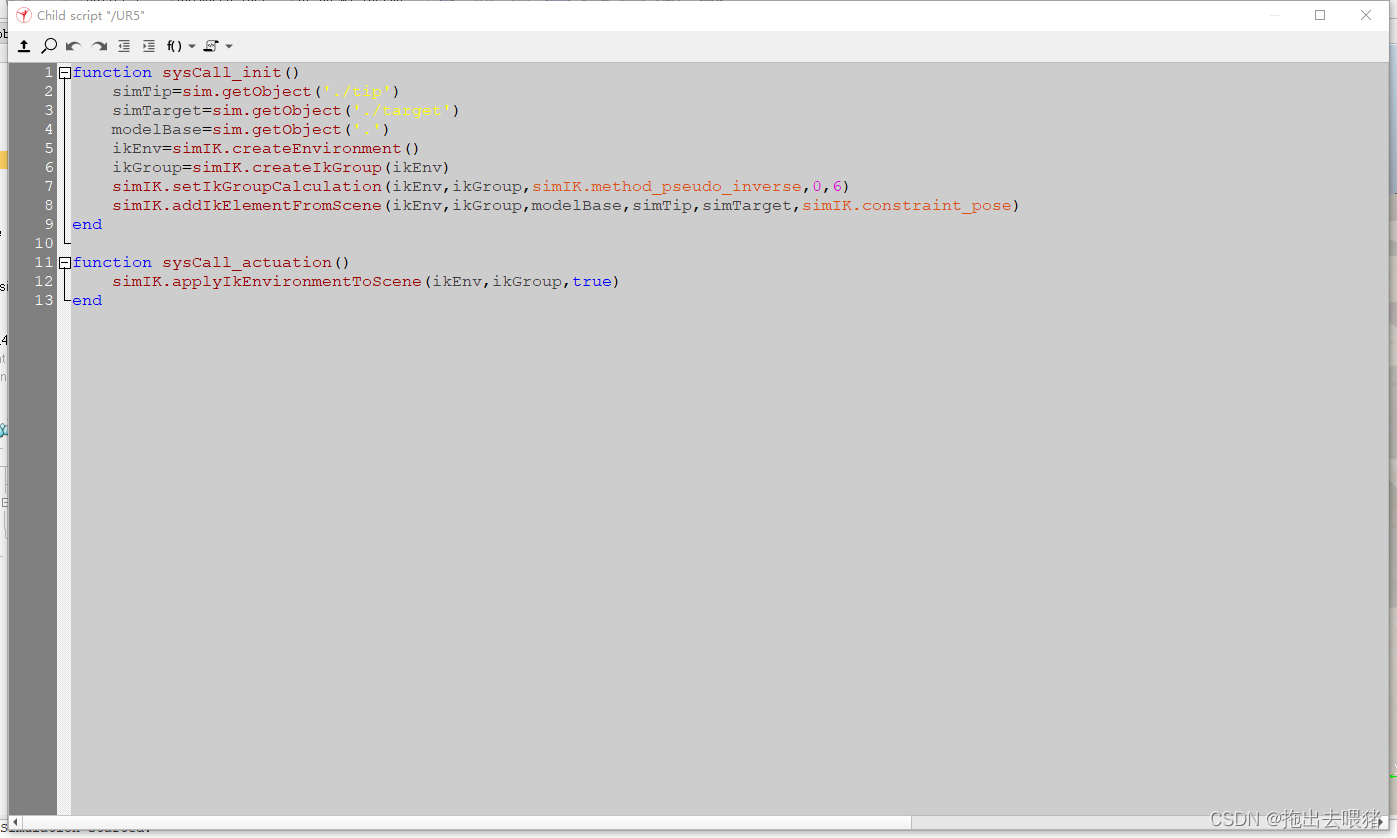Click the undo icon on the toolbar

point(71,46)
